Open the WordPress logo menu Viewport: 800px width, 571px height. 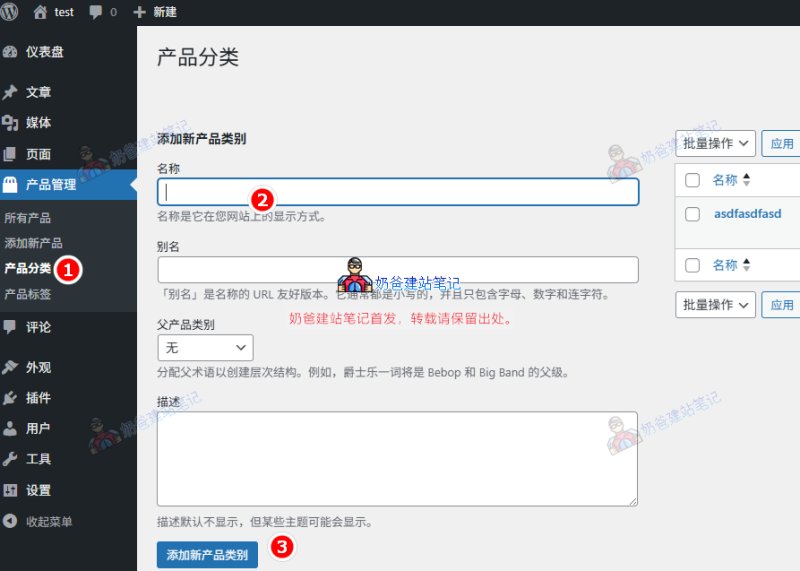click(9, 11)
